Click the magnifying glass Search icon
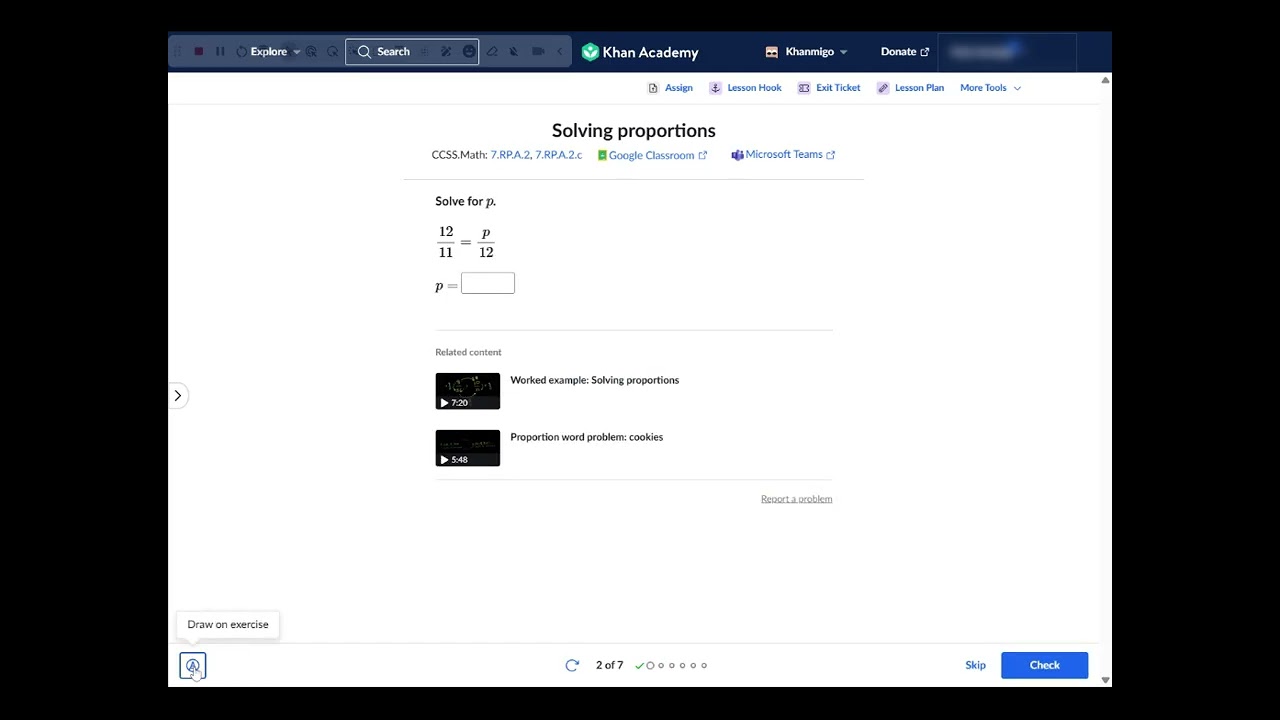Viewport: 1280px width, 720px height. coord(364,52)
